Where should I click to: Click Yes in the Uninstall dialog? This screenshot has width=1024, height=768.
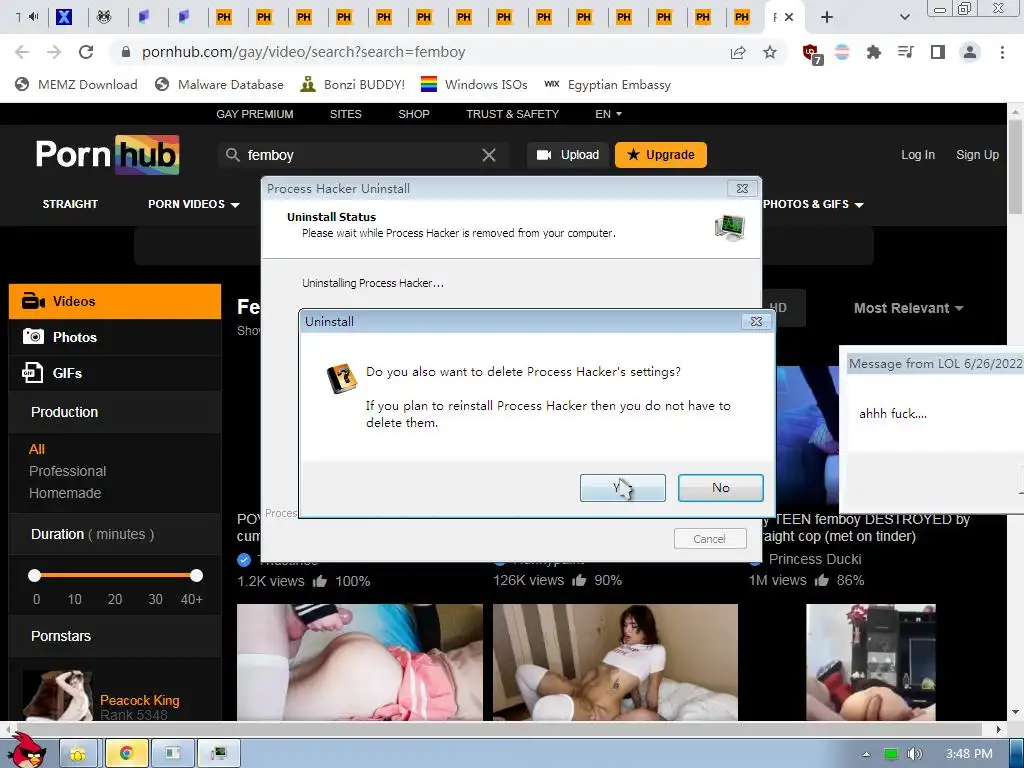click(x=622, y=488)
